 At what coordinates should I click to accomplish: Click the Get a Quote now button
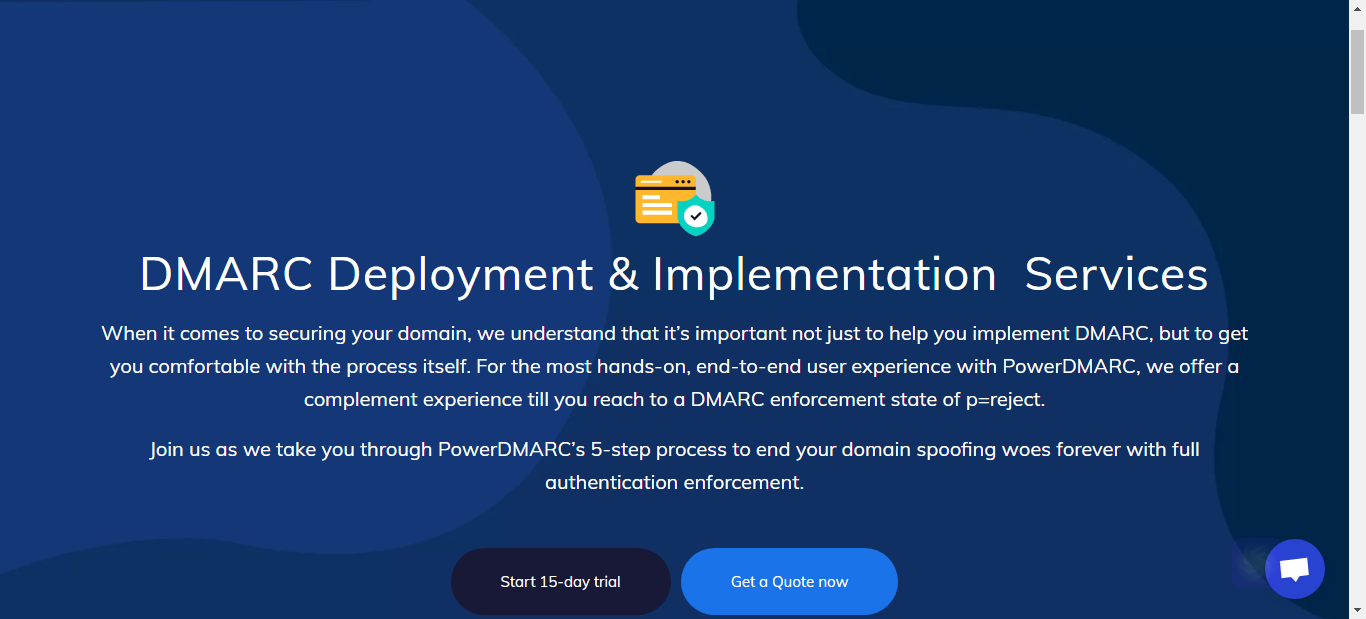point(789,581)
